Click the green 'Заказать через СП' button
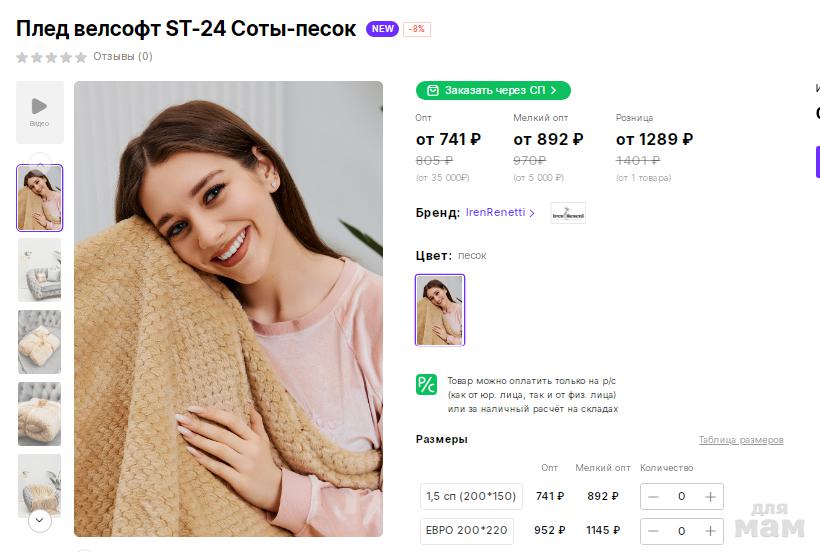The image size is (820, 552). pyautogui.click(x=493, y=90)
